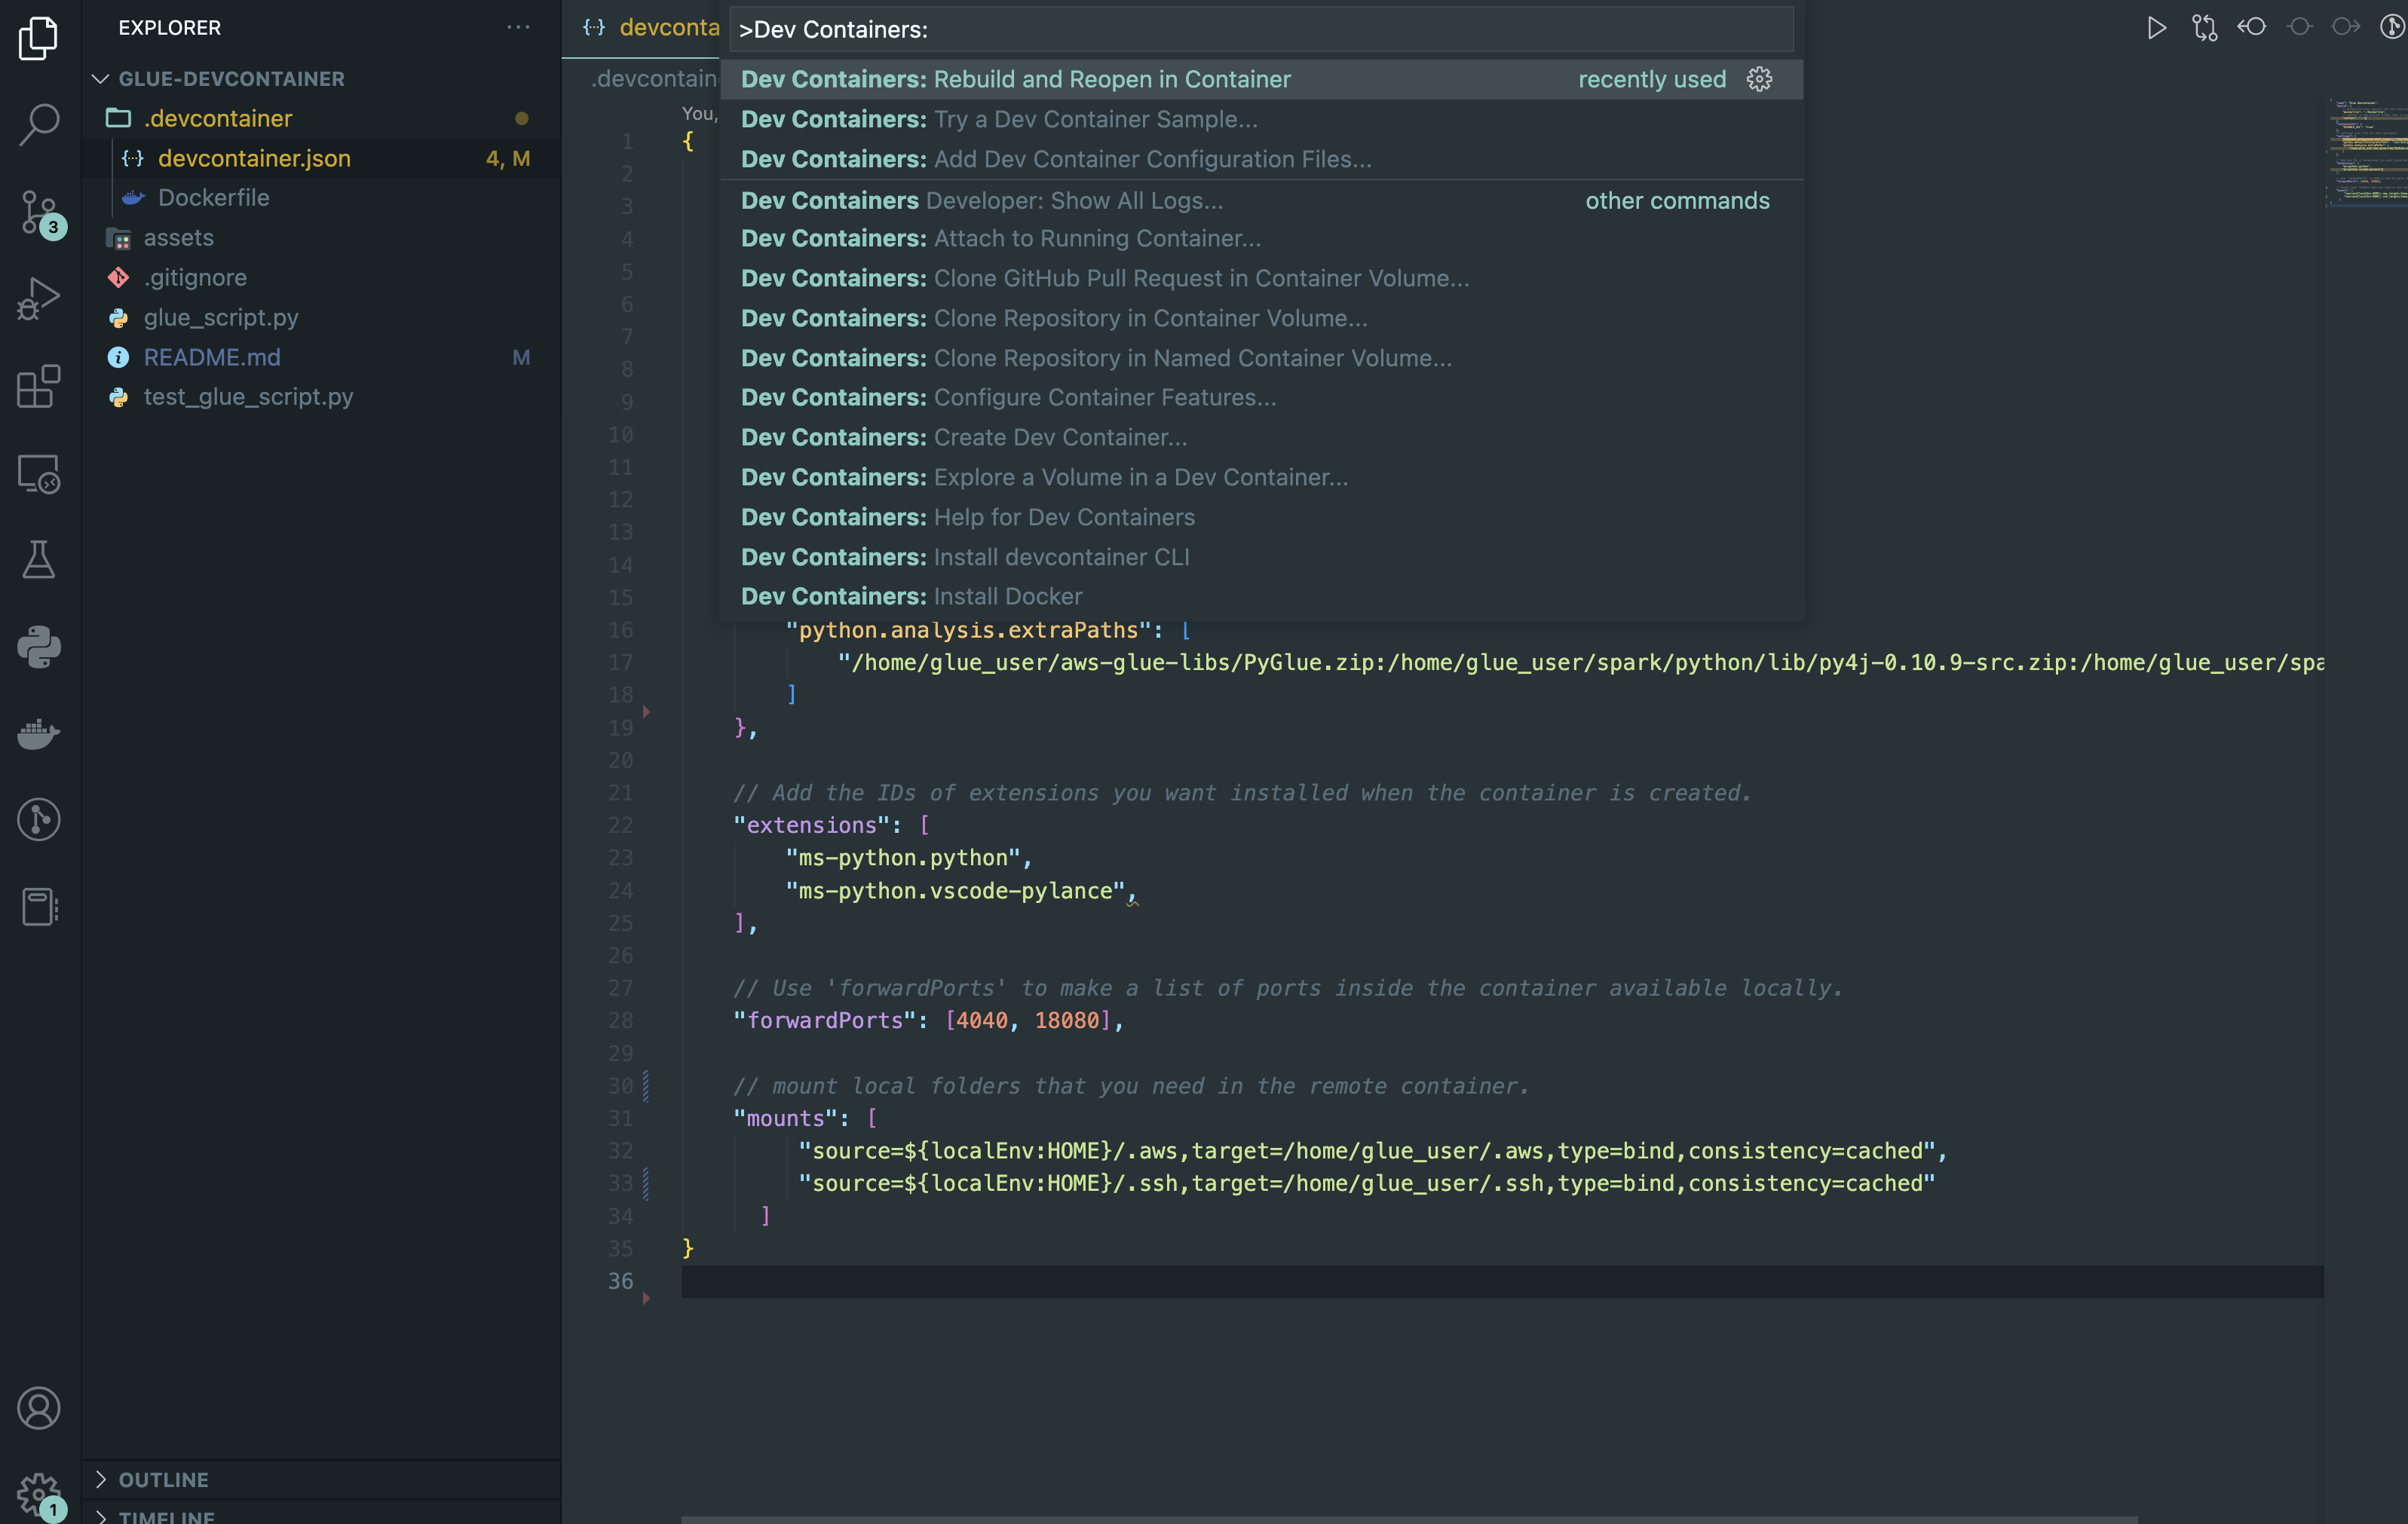The image size is (2408, 1524).
Task: Configure keybinding gear for Rebuild and Reopen
Action: coord(1759,79)
